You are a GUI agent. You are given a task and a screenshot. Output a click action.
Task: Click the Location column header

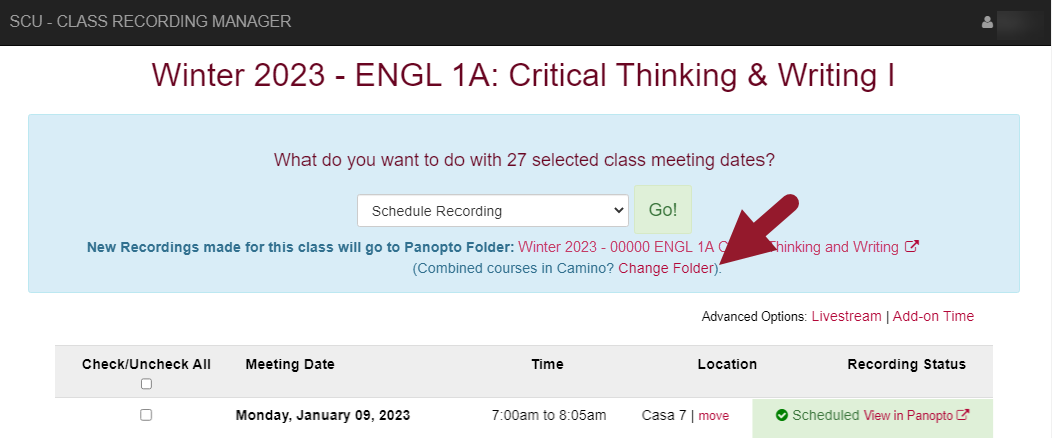(x=727, y=364)
